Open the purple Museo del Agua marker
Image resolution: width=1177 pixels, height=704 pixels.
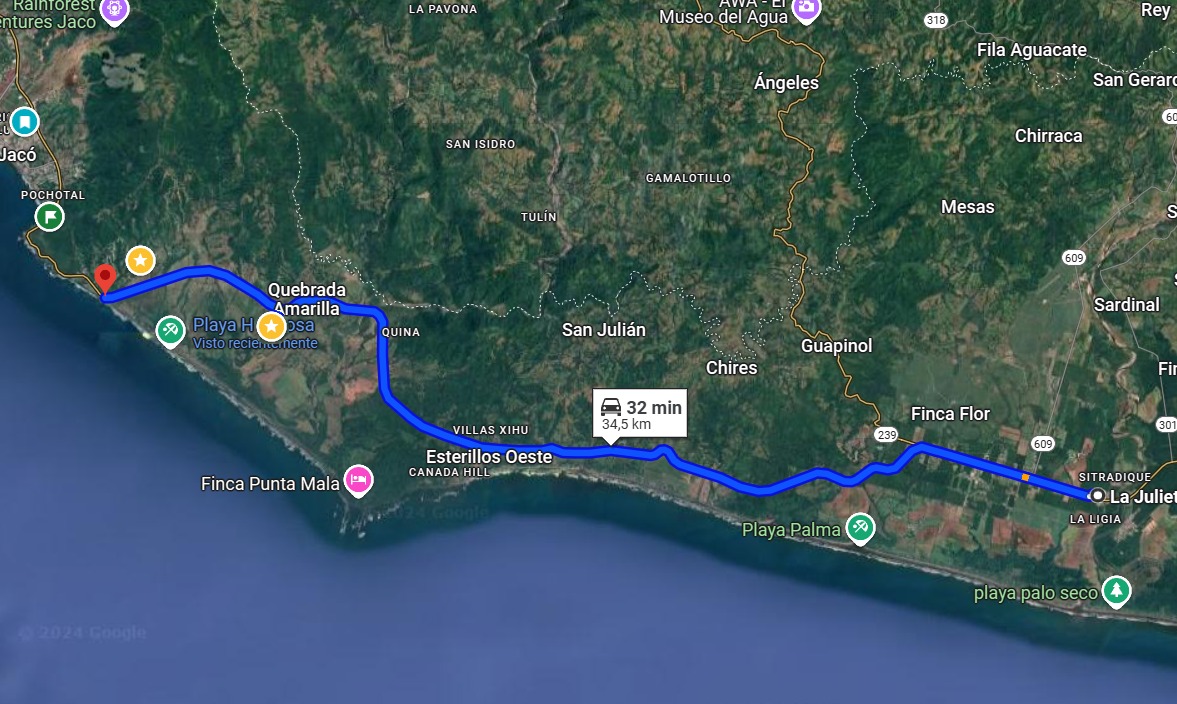pyautogui.click(x=806, y=10)
